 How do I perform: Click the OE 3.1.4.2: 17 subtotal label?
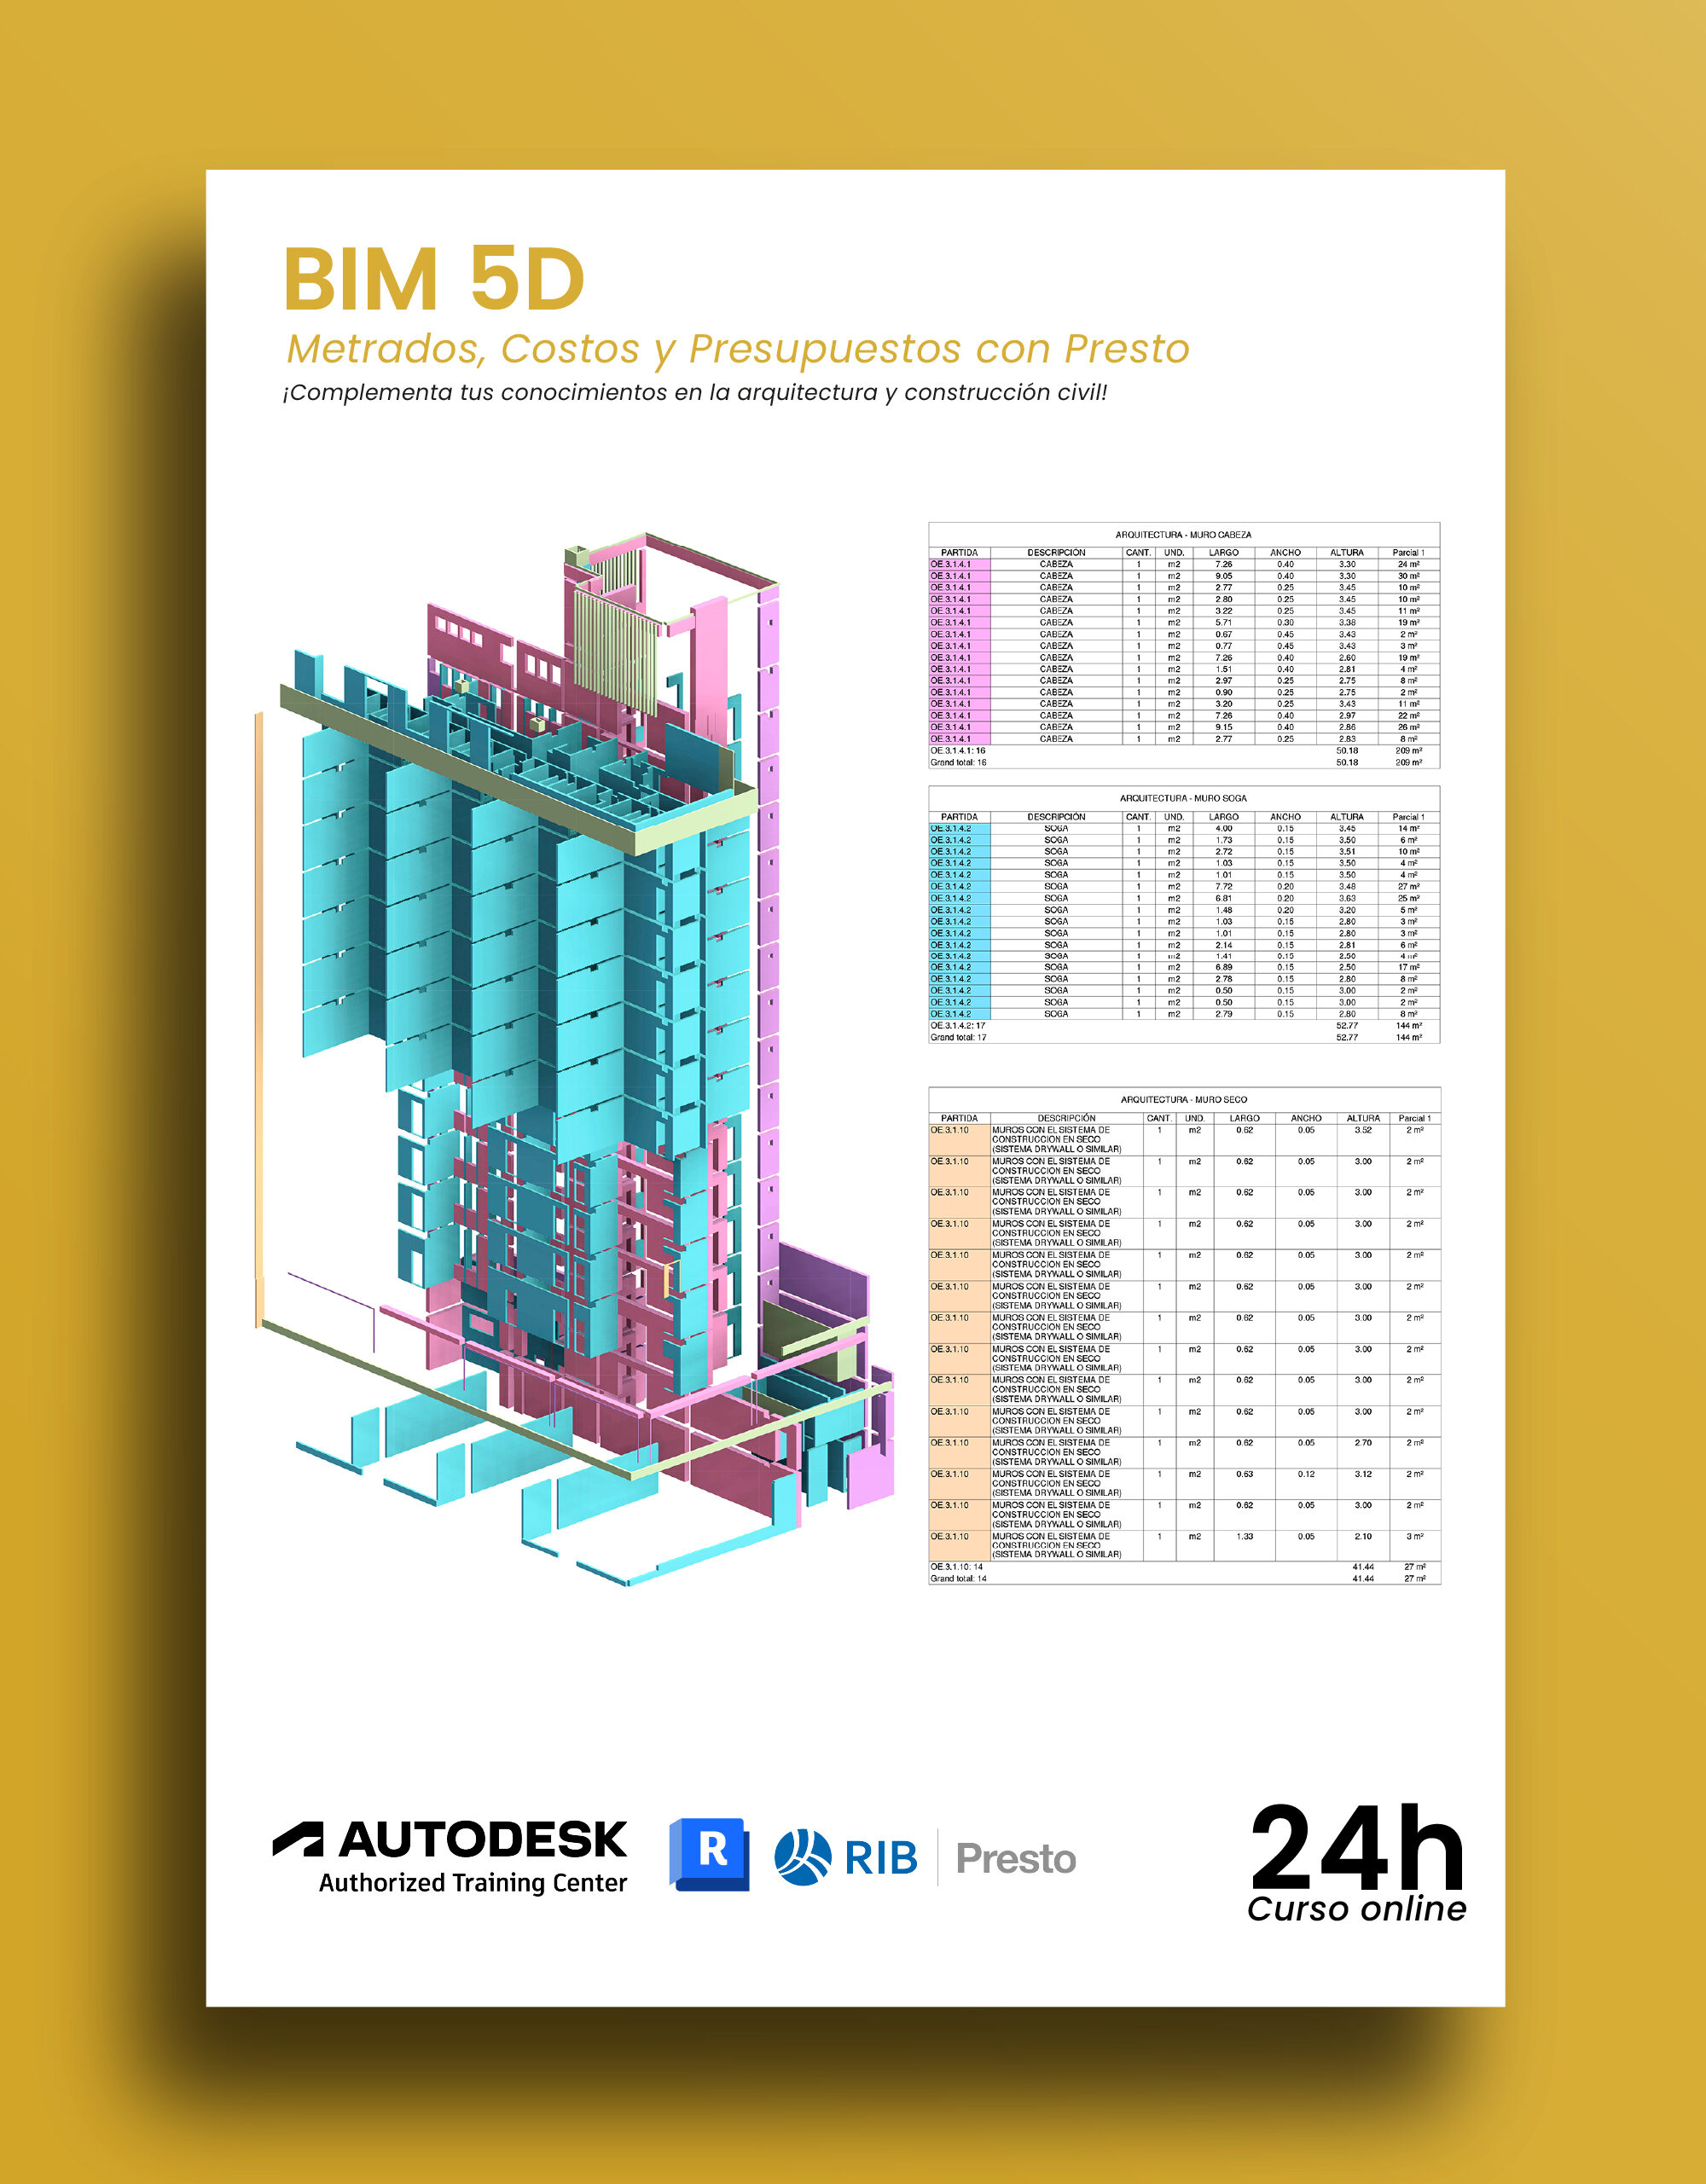coord(957,1025)
